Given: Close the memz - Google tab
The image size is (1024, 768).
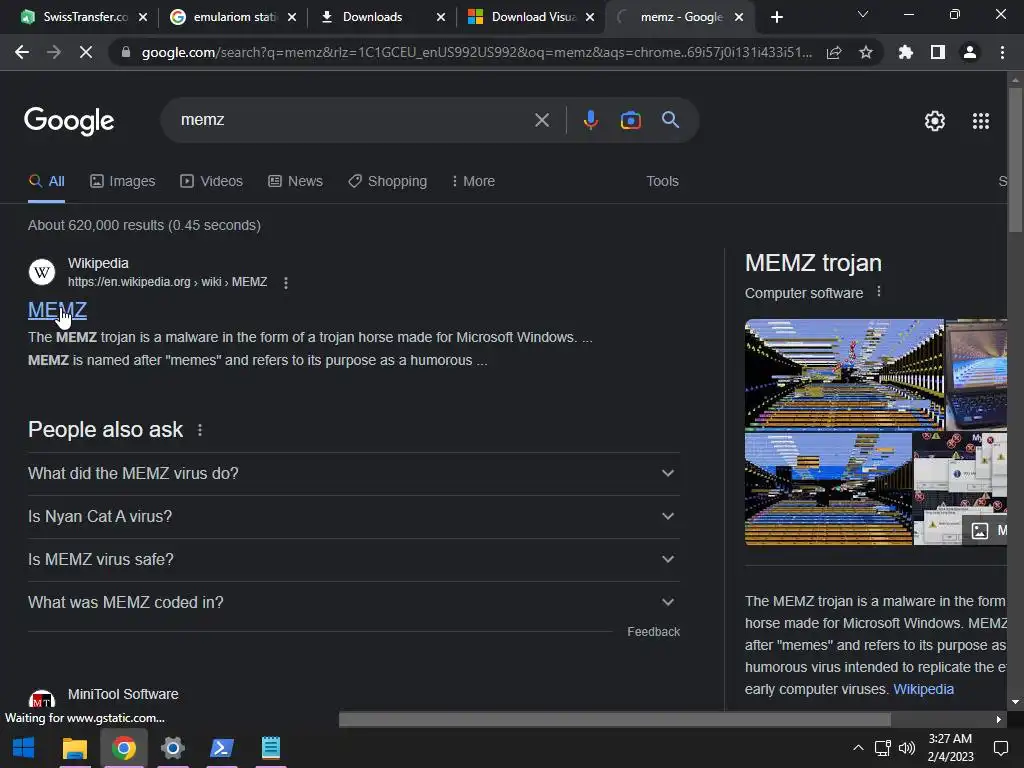Looking at the screenshot, I should (x=739, y=17).
